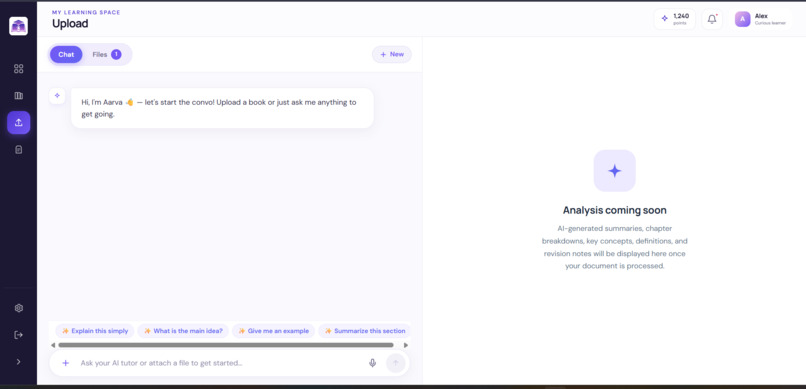
Task: Click the 'Upload' page title
Action: pos(70,24)
